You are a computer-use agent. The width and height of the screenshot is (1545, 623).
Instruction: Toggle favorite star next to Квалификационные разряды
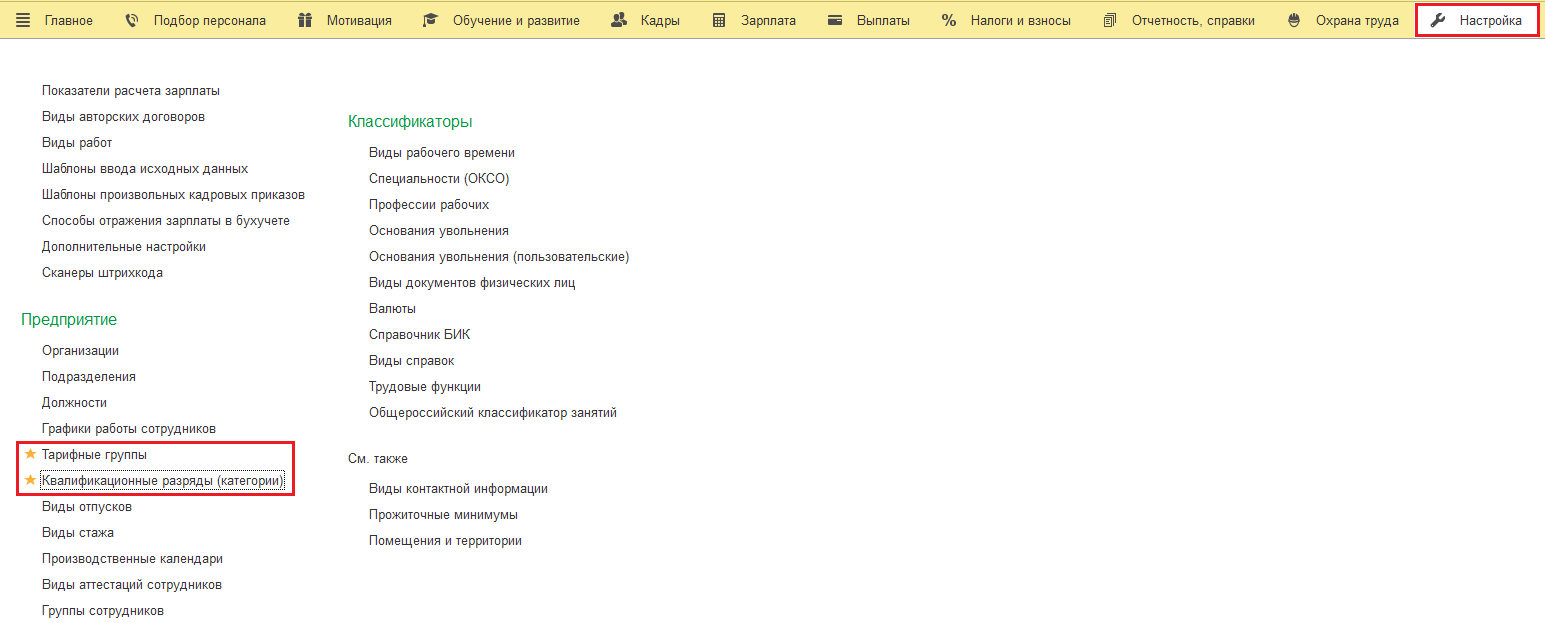[x=30, y=480]
